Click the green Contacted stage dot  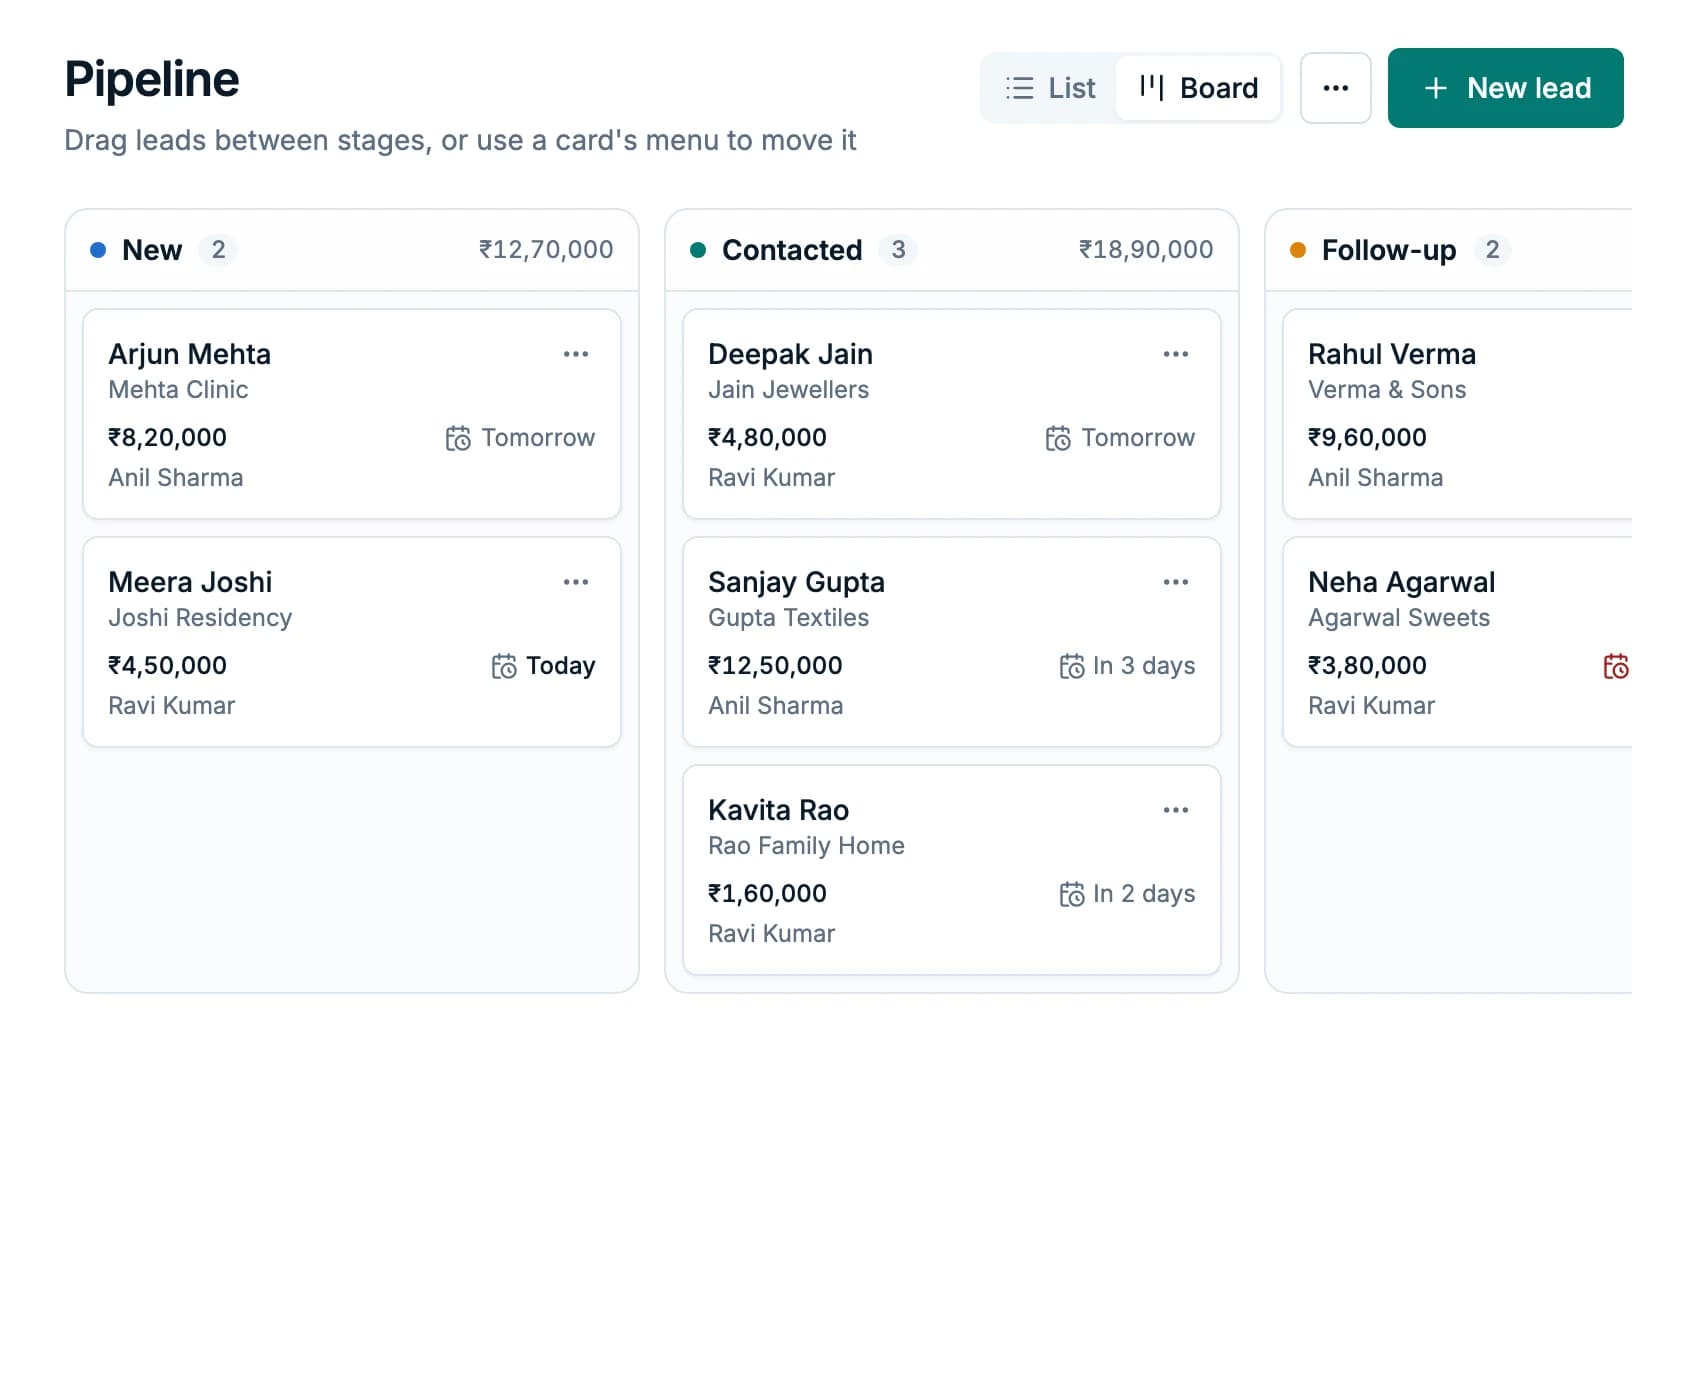point(698,250)
